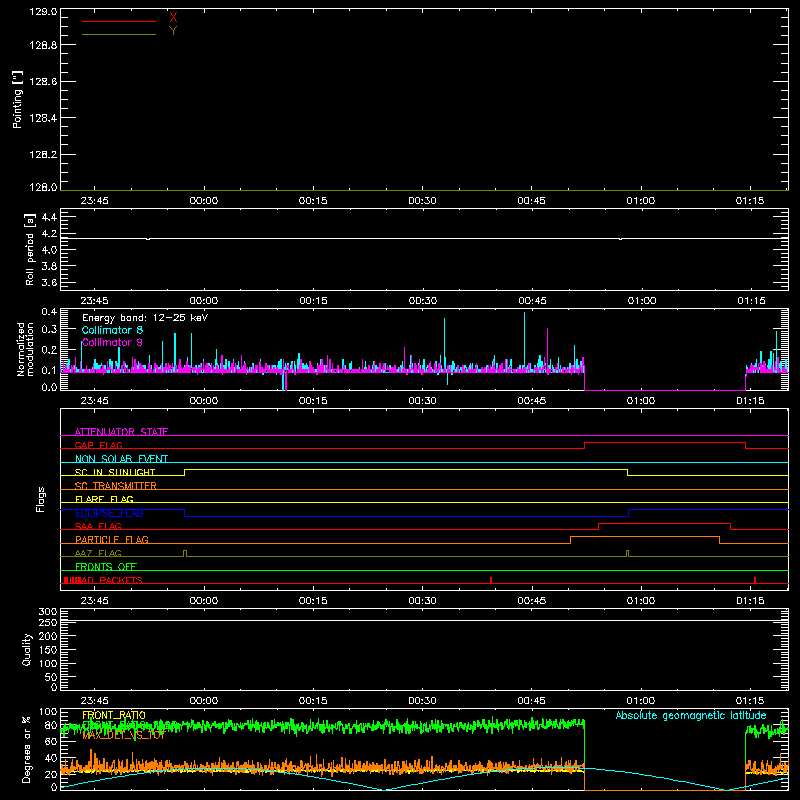Screen dimensions: 800x800
Task: Click the 'Normalized modulation' axis title
Action: point(25,349)
